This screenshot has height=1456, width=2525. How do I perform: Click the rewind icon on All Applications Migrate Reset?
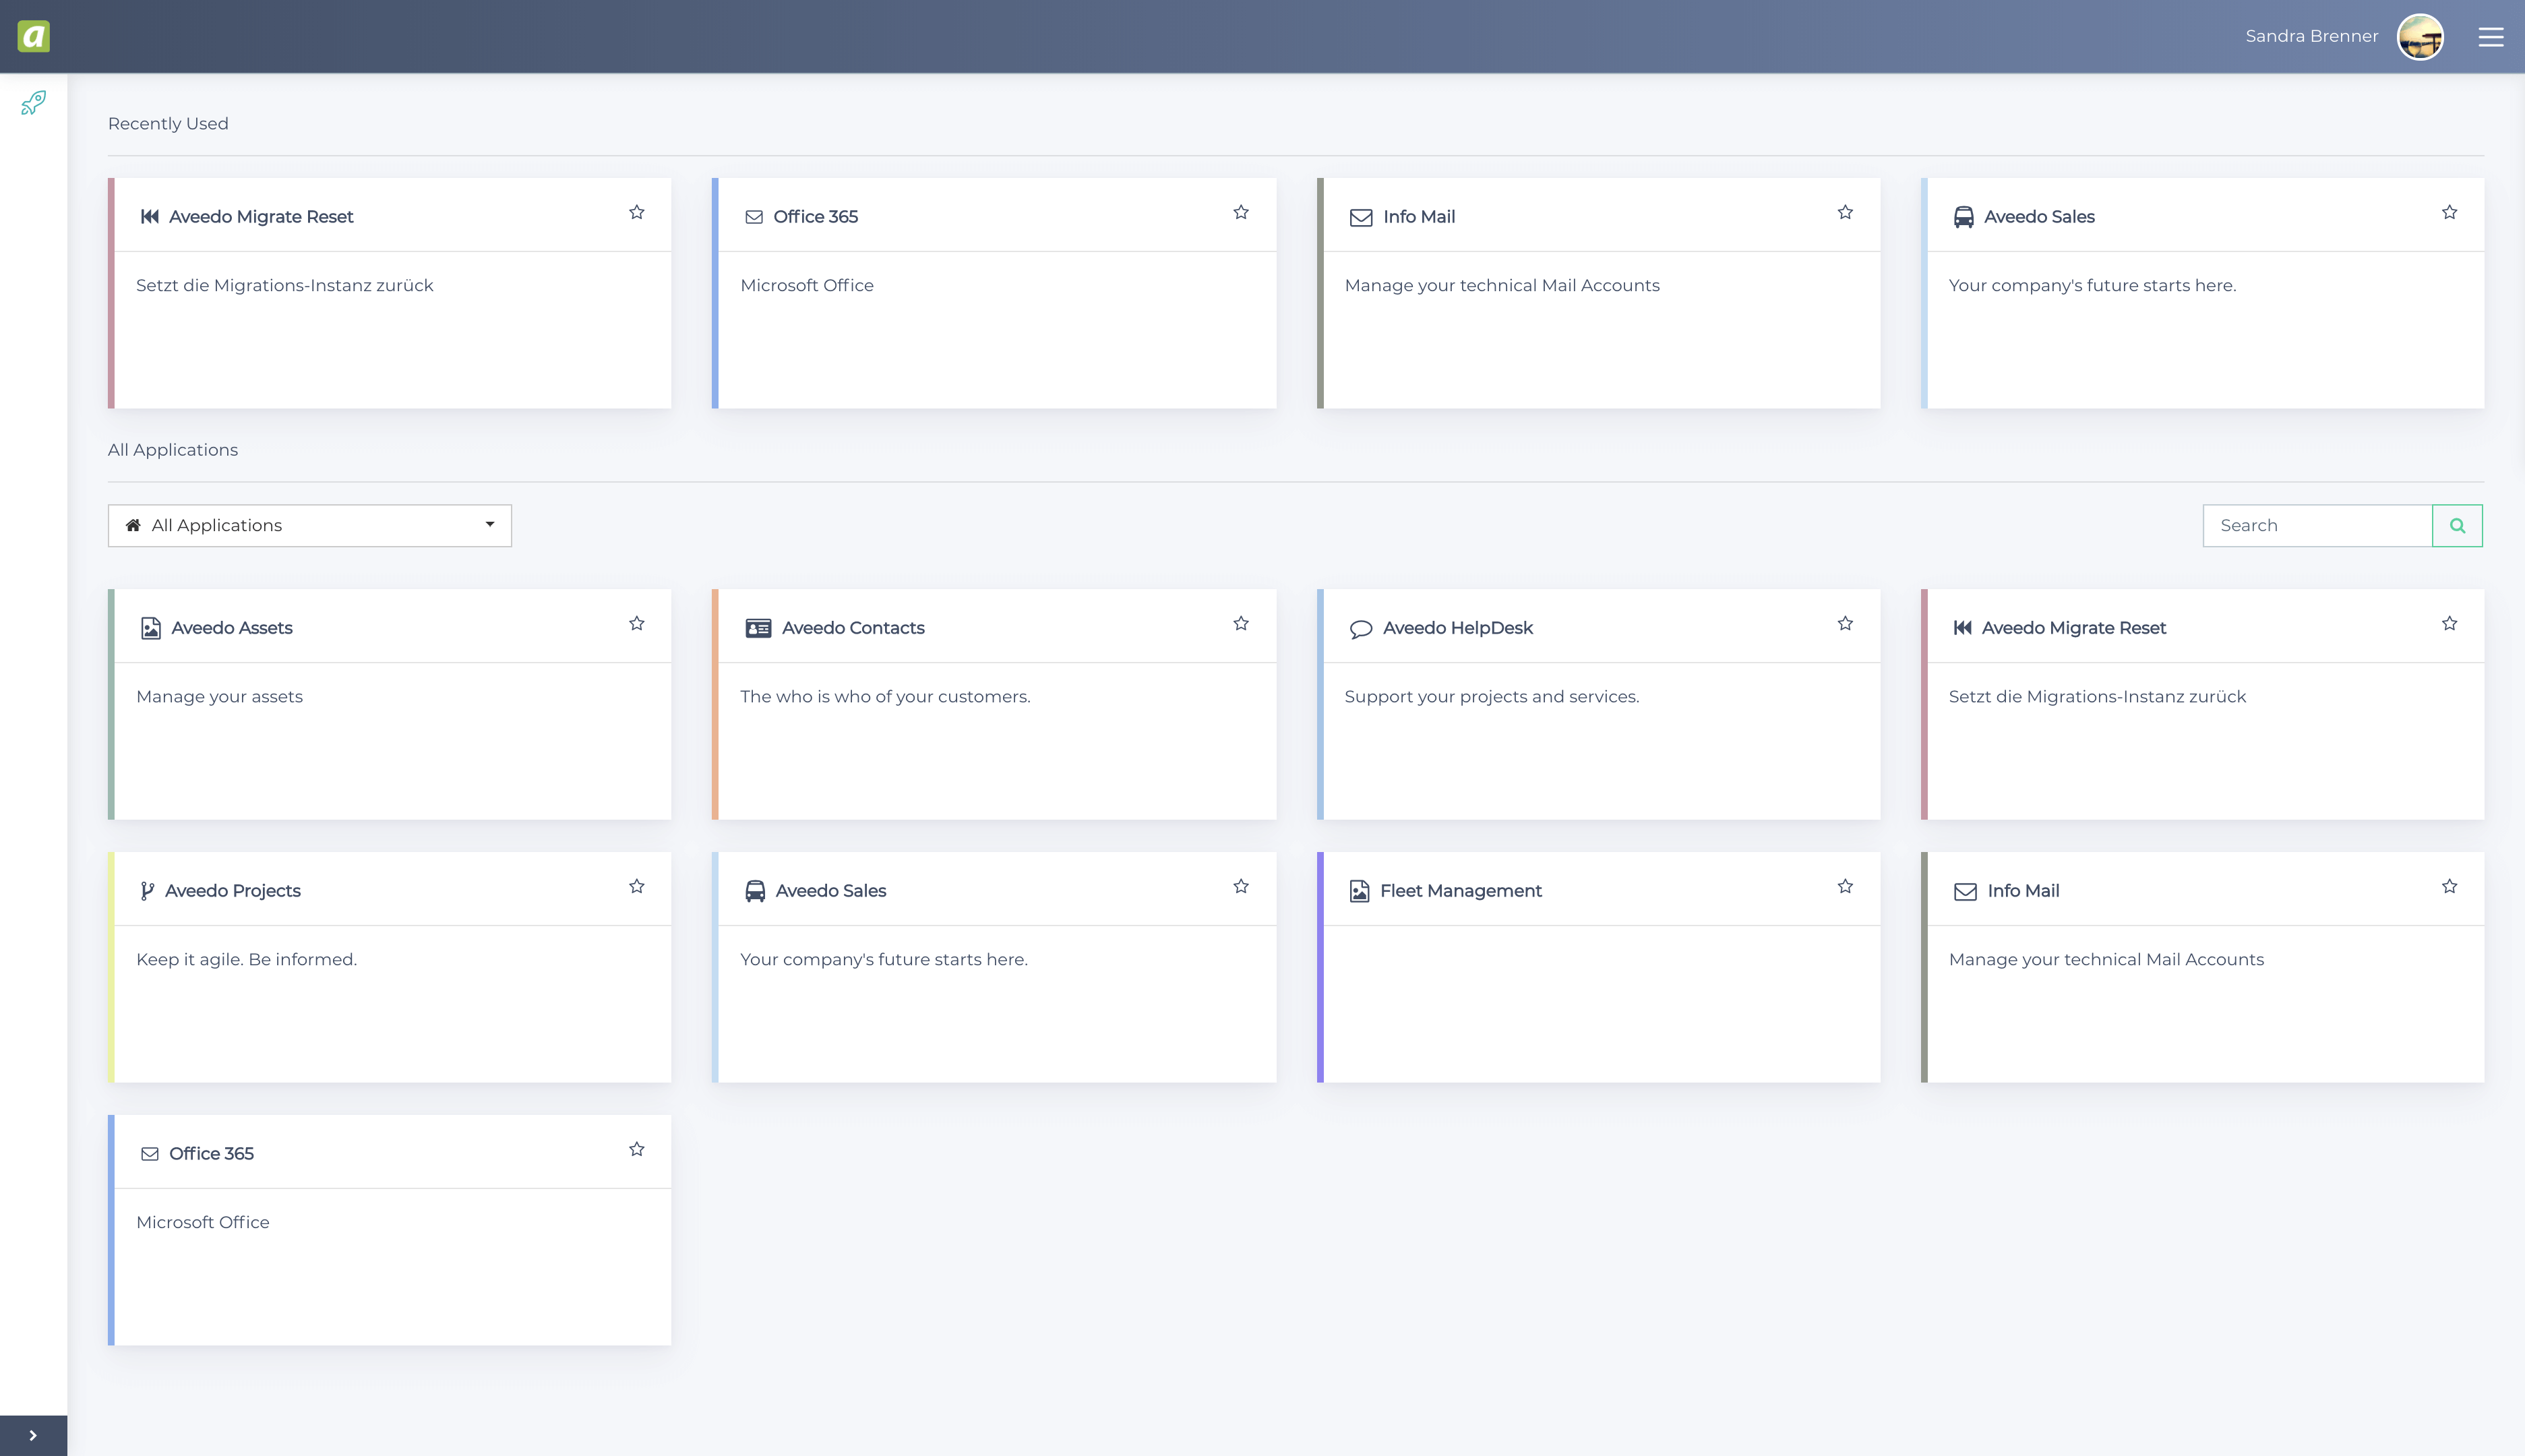point(1963,628)
